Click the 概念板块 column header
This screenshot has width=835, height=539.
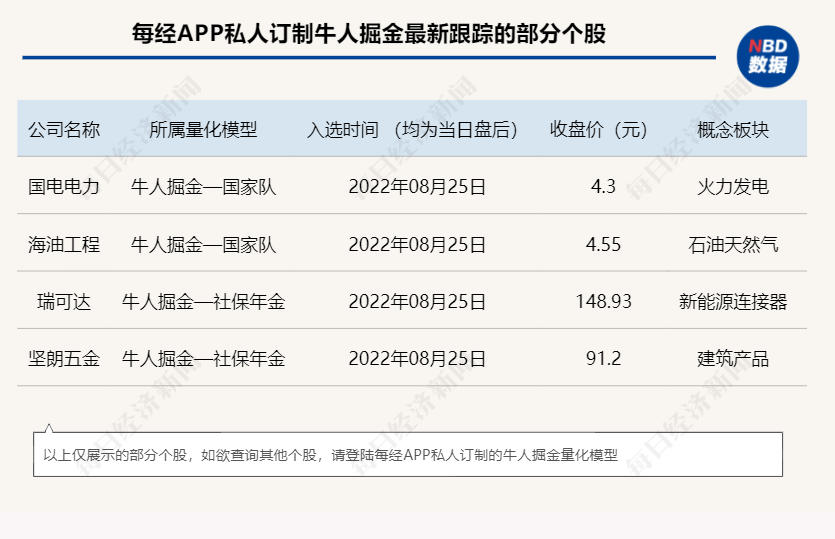pos(733,129)
